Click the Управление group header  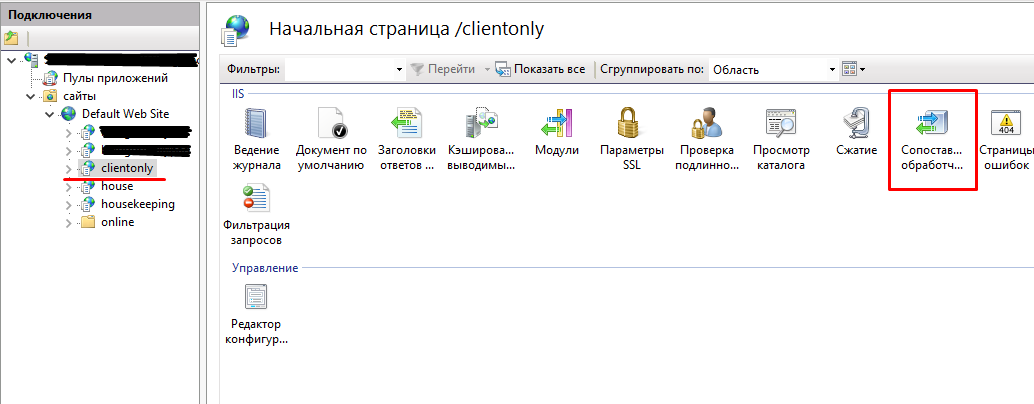pyautogui.click(x=264, y=268)
